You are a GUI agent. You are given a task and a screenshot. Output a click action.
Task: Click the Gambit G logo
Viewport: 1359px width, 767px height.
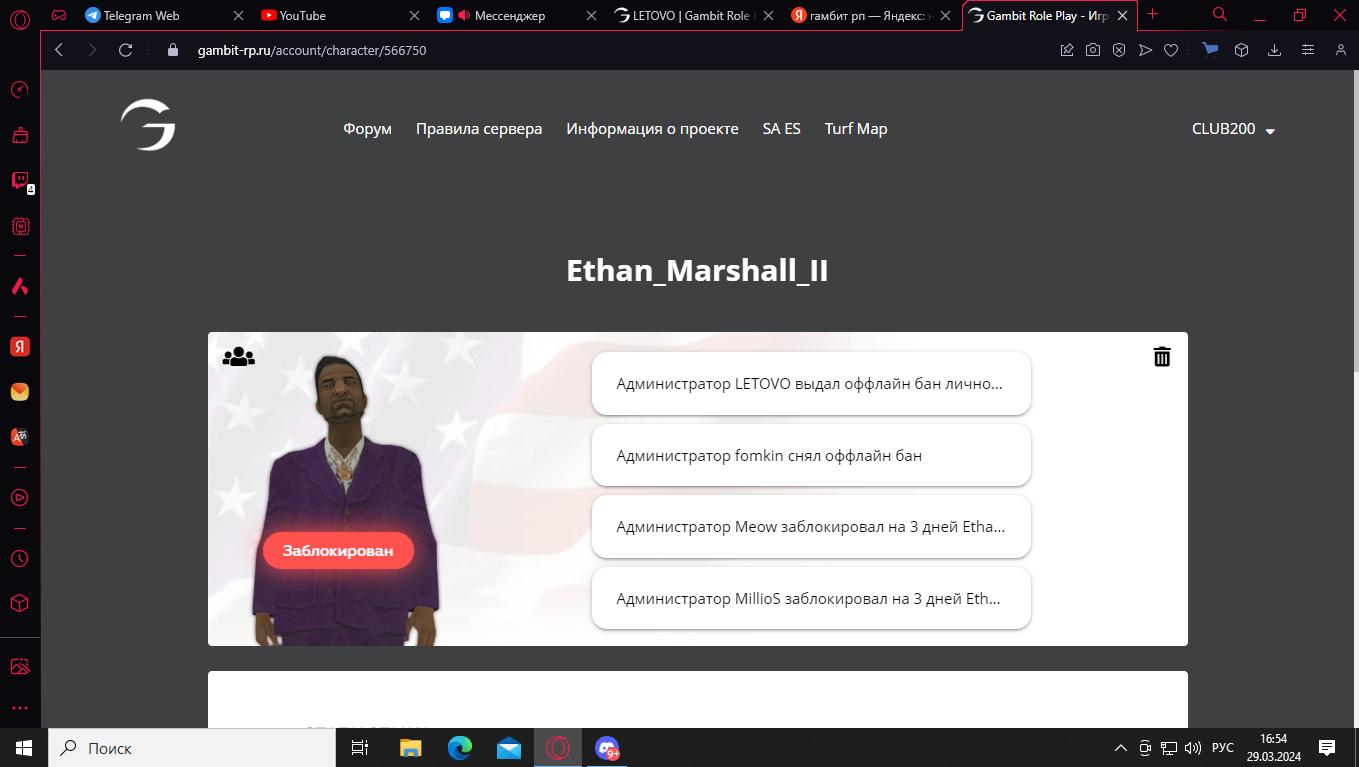click(x=148, y=126)
